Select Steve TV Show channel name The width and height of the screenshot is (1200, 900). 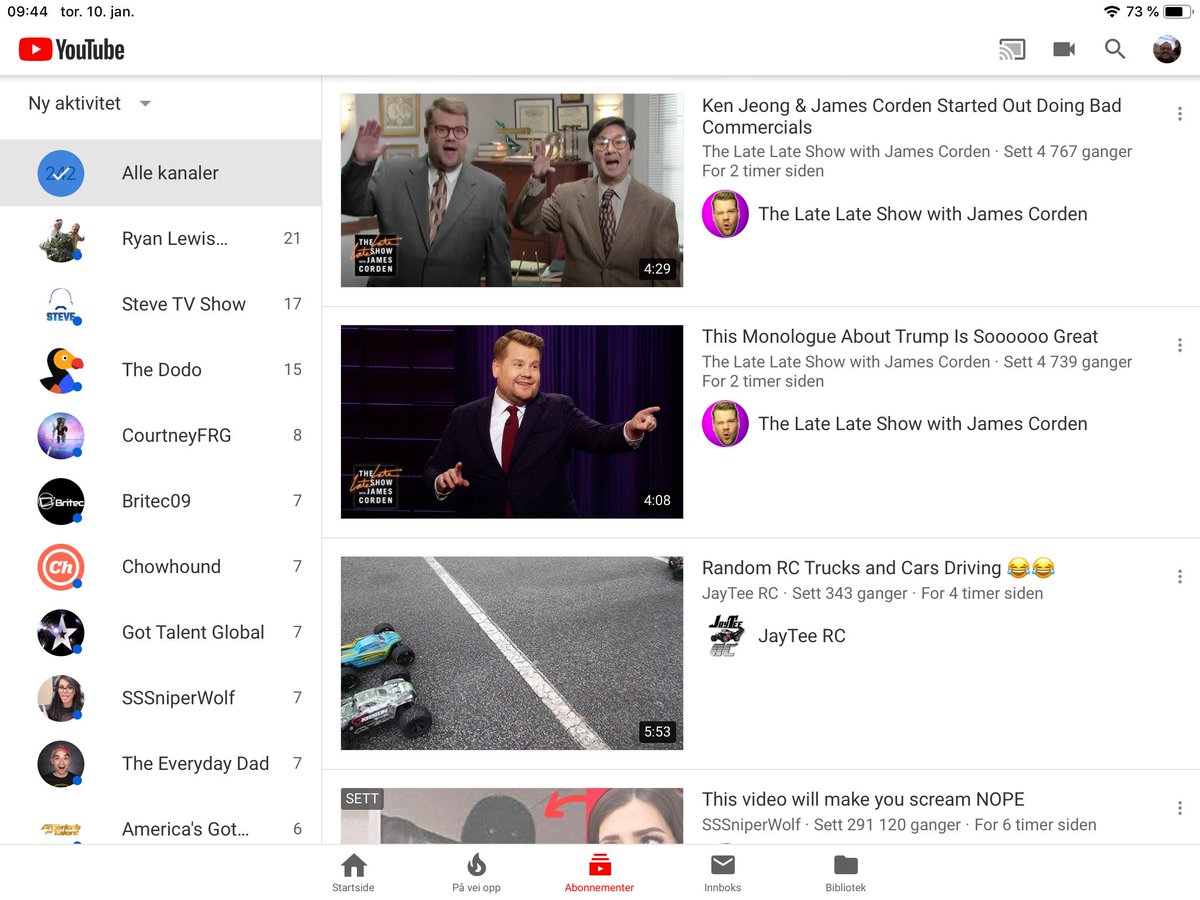184,304
